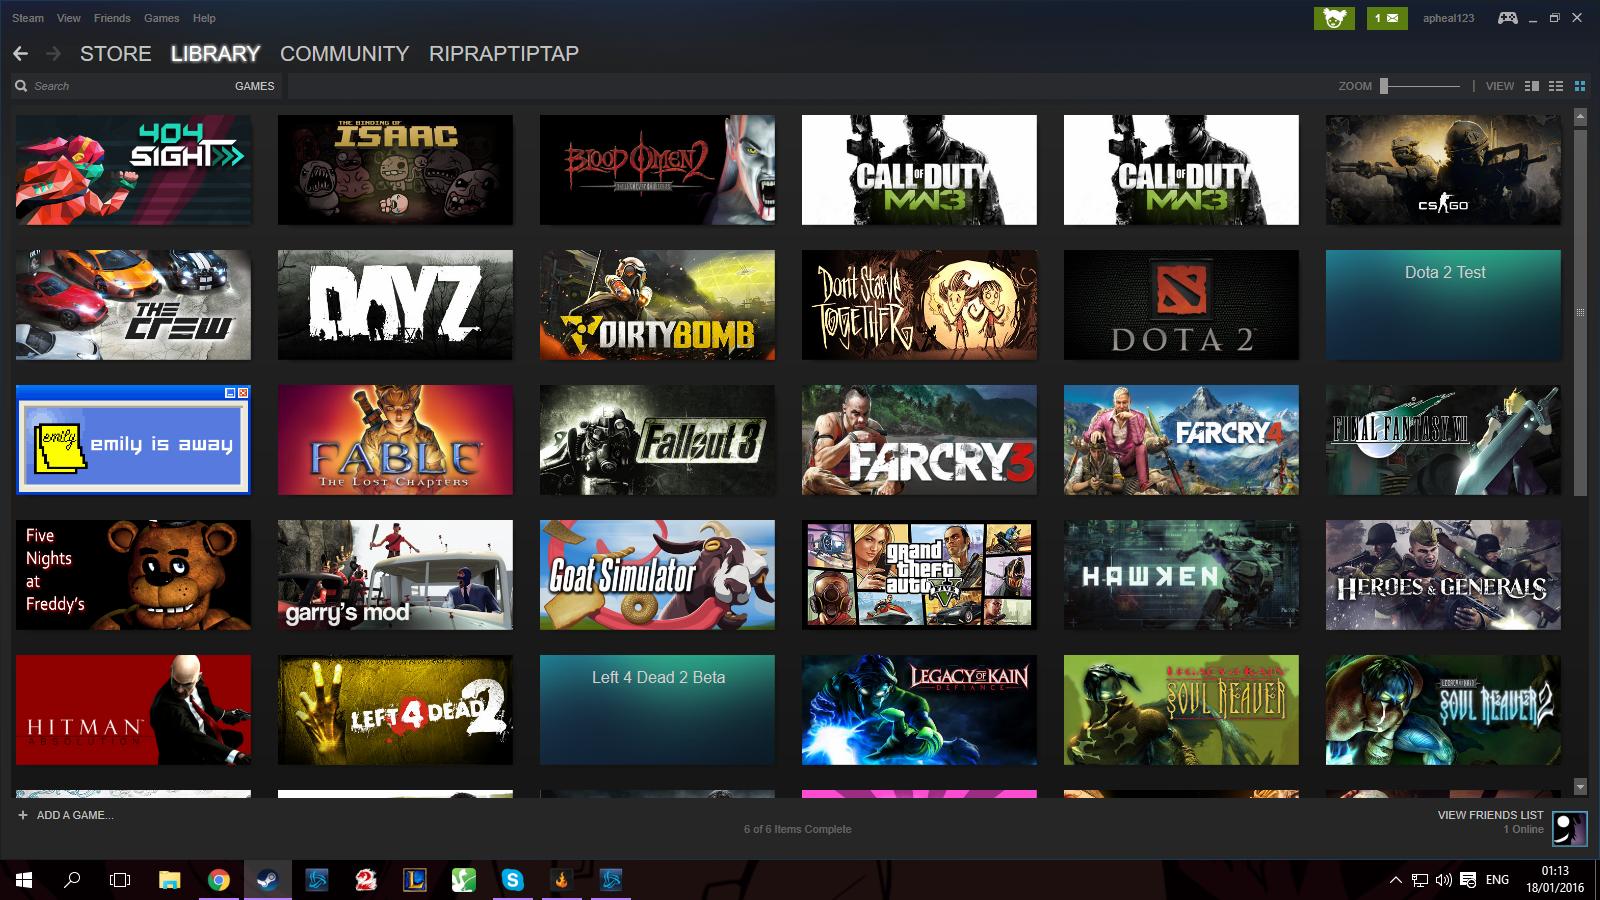The image size is (1600, 900).
Task: Select the Goat Simulator tile
Action: click(657, 575)
